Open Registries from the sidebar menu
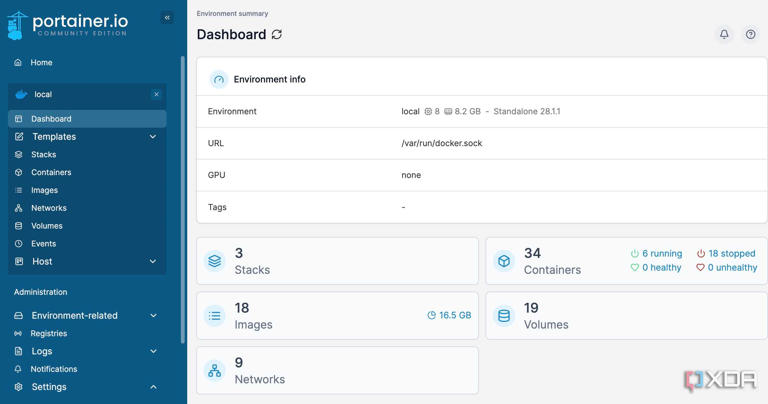The image size is (768, 404). [x=48, y=333]
